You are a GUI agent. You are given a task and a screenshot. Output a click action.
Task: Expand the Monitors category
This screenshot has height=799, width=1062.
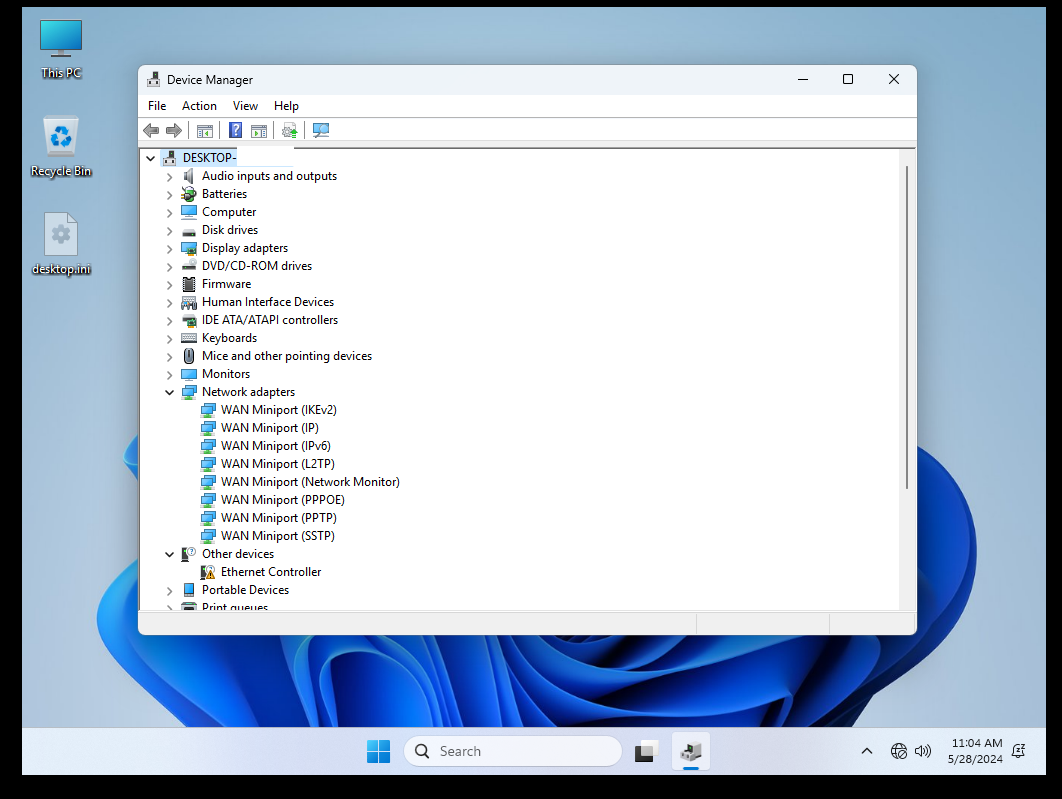(x=169, y=374)
